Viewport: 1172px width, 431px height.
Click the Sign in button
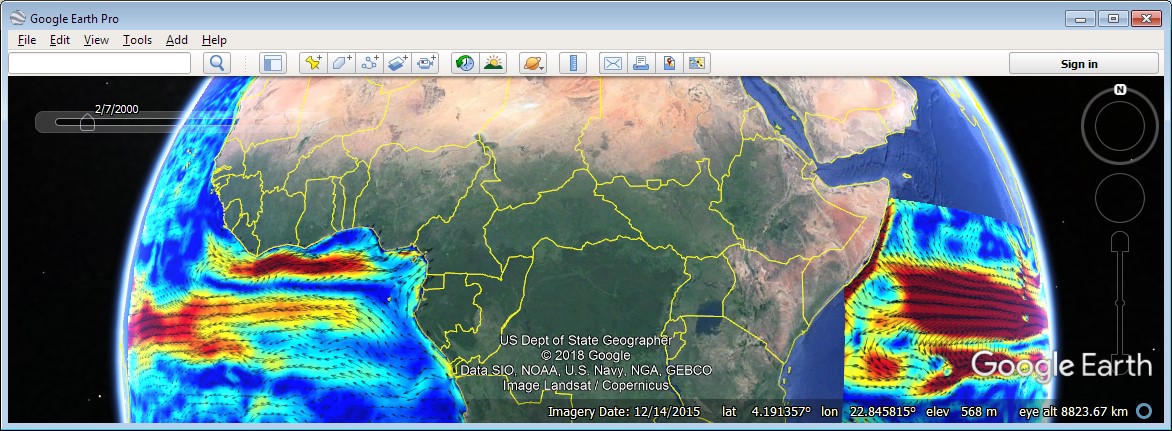1079,63
